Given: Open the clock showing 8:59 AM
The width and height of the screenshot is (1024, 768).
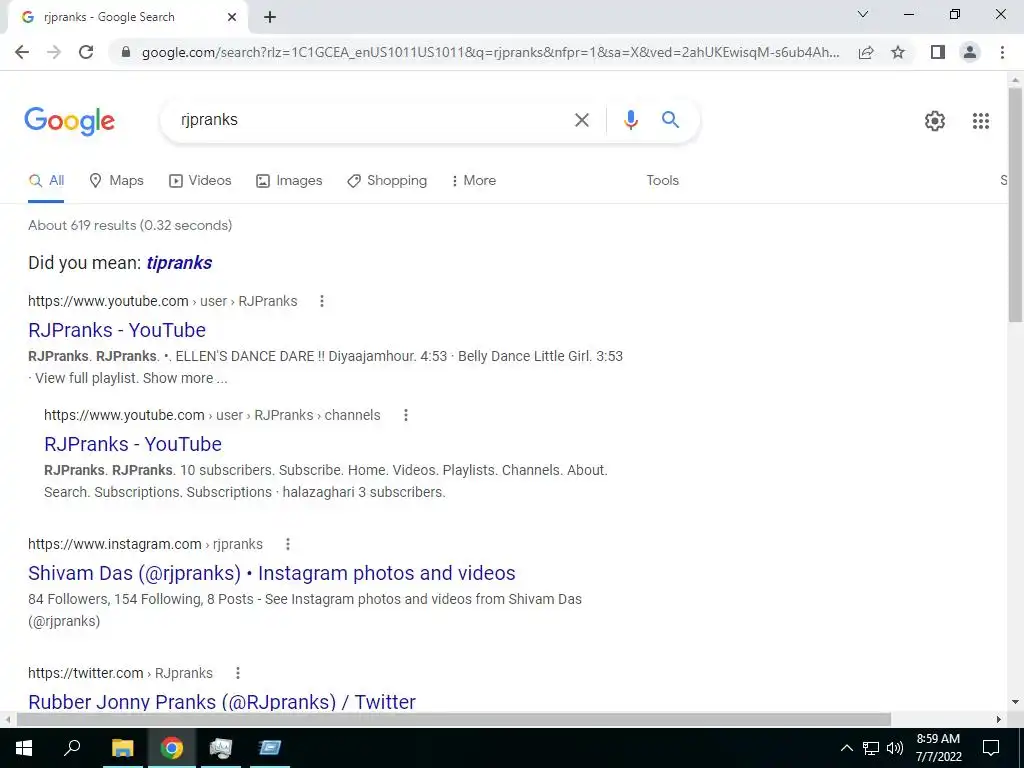Looking at the screenshot, I should point(938,748).
